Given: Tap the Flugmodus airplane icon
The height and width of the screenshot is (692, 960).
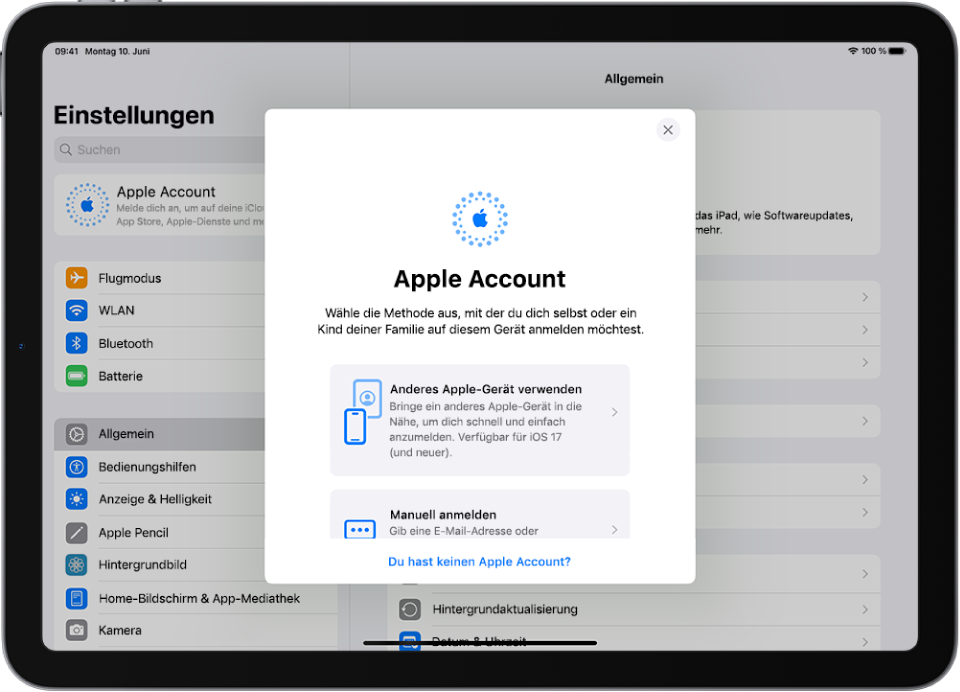Looking at the screenshot, I should click(77, 277).
